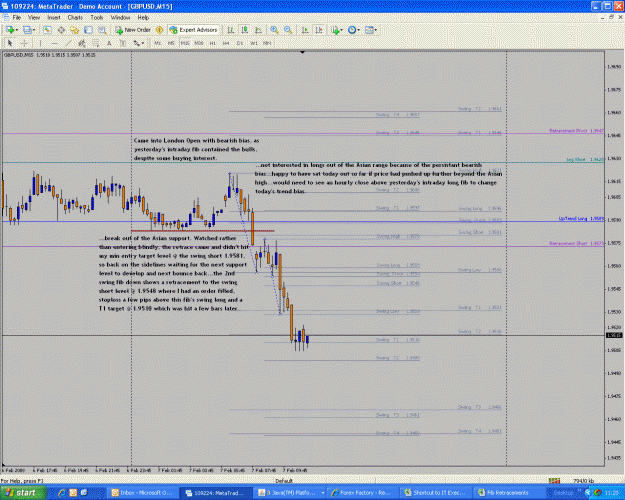Expand the Profiles dropdown arrow
The image size is (625, 500).
tap(34, 30)
